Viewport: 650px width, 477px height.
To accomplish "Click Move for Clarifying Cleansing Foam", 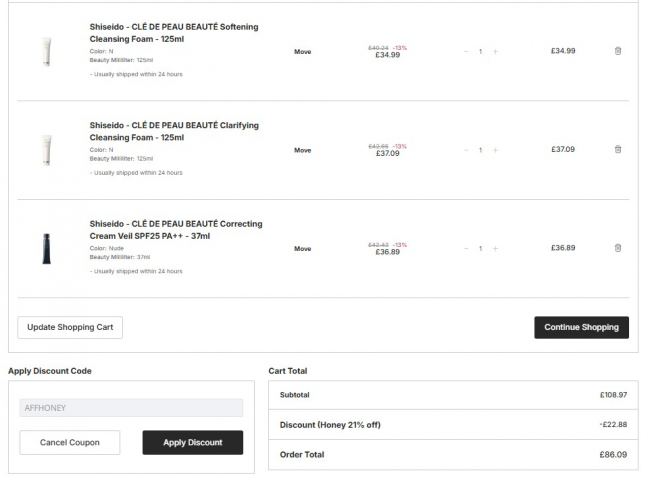I will tap(302, 150).
